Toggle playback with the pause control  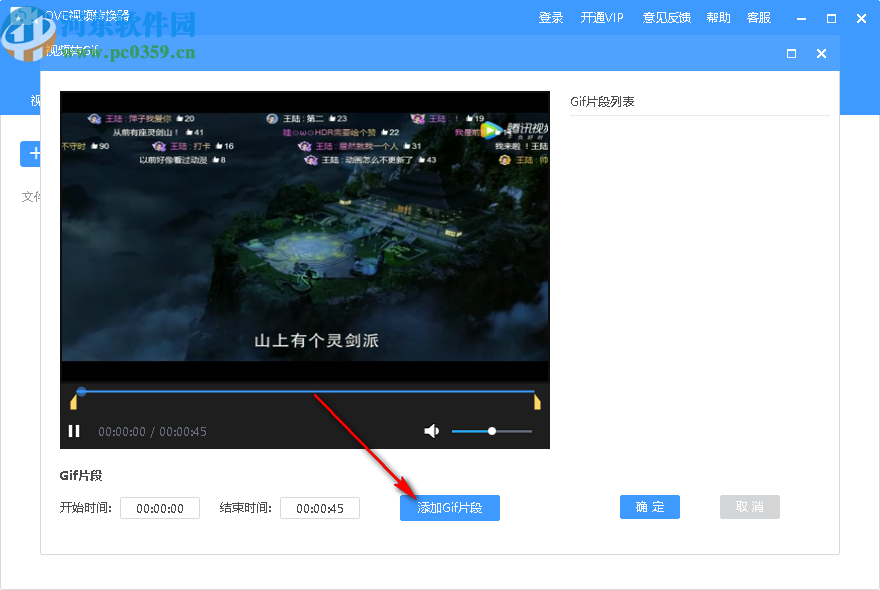coord(75,430)
